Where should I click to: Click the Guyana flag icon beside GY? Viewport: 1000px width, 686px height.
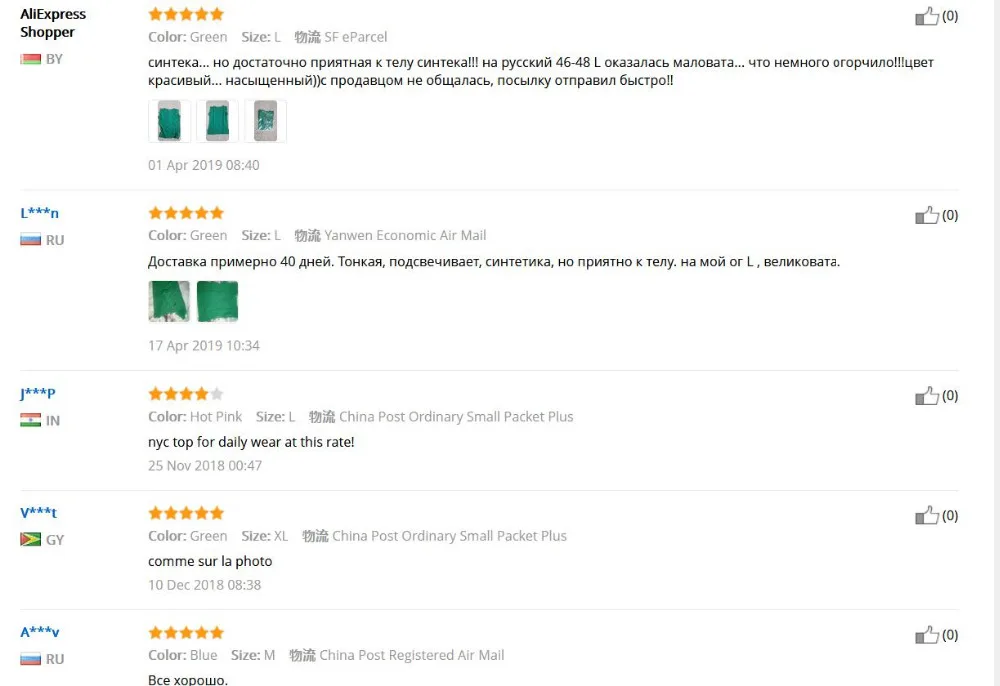(x=31, y=539)
